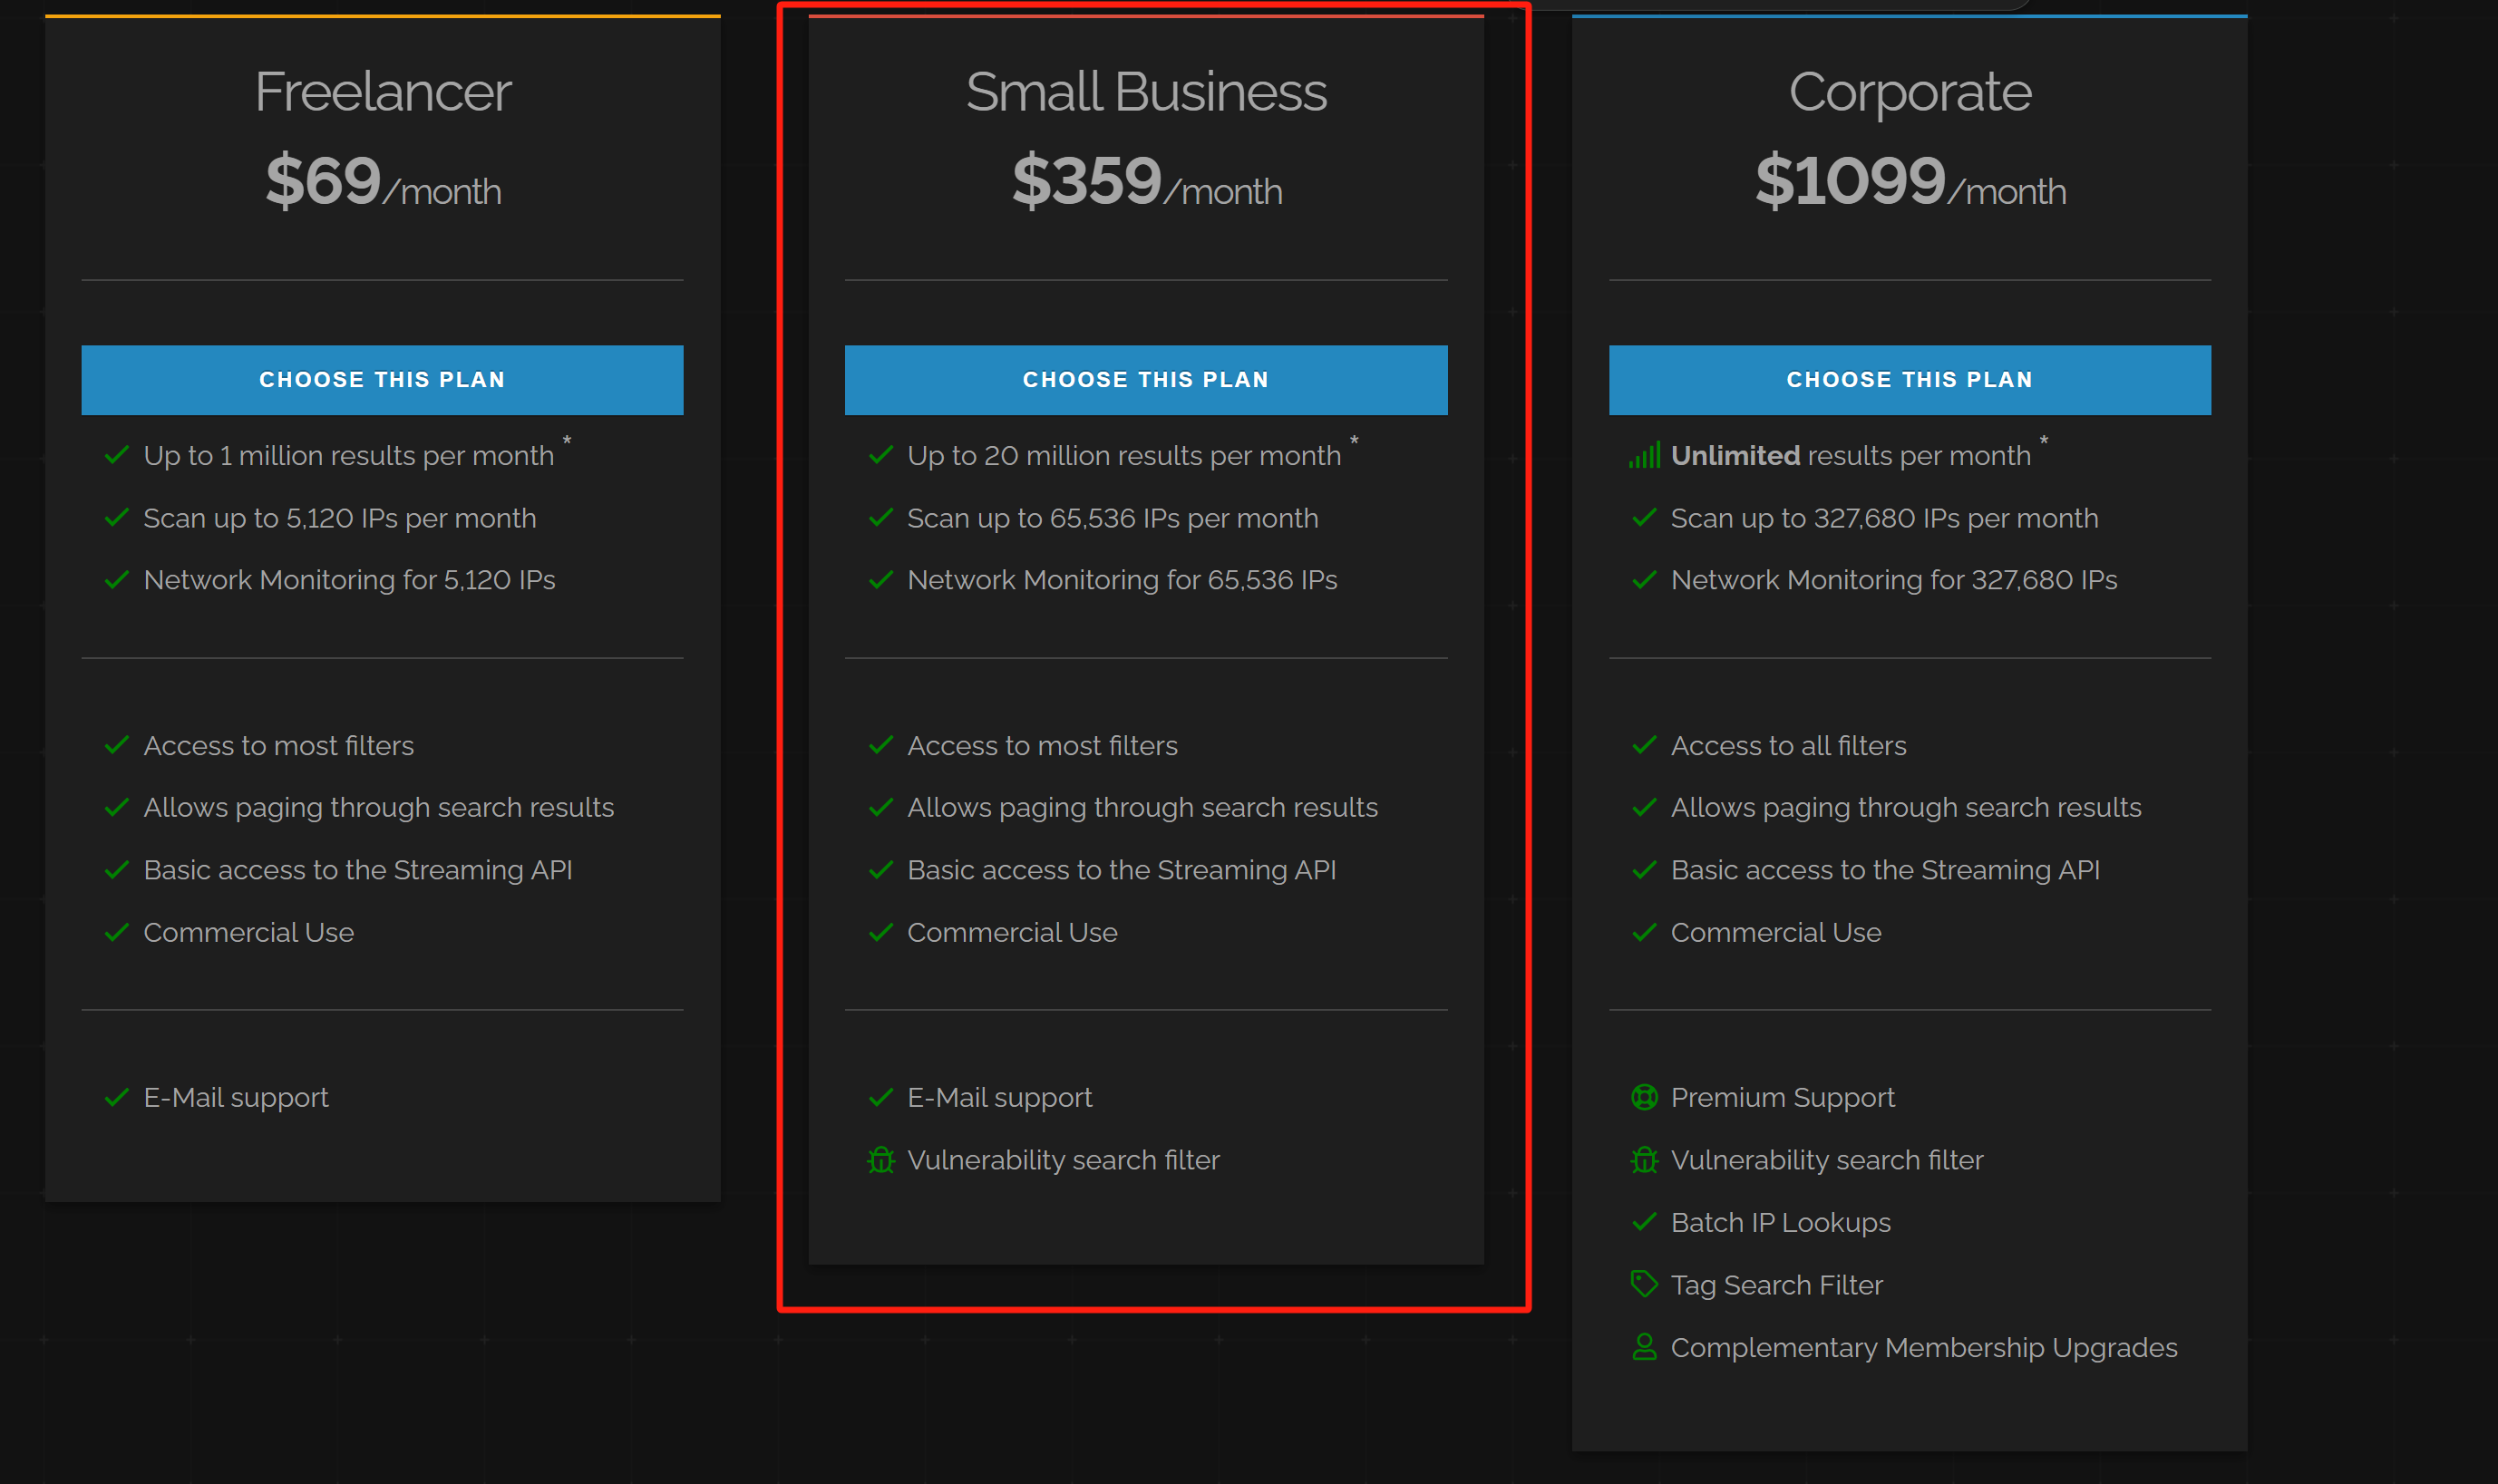Image resolution: width=2498 pixels, height=1484 pixels.
Task: Click the Vulnerability search filter text in Small Business
Action: click(1063, 1160)
